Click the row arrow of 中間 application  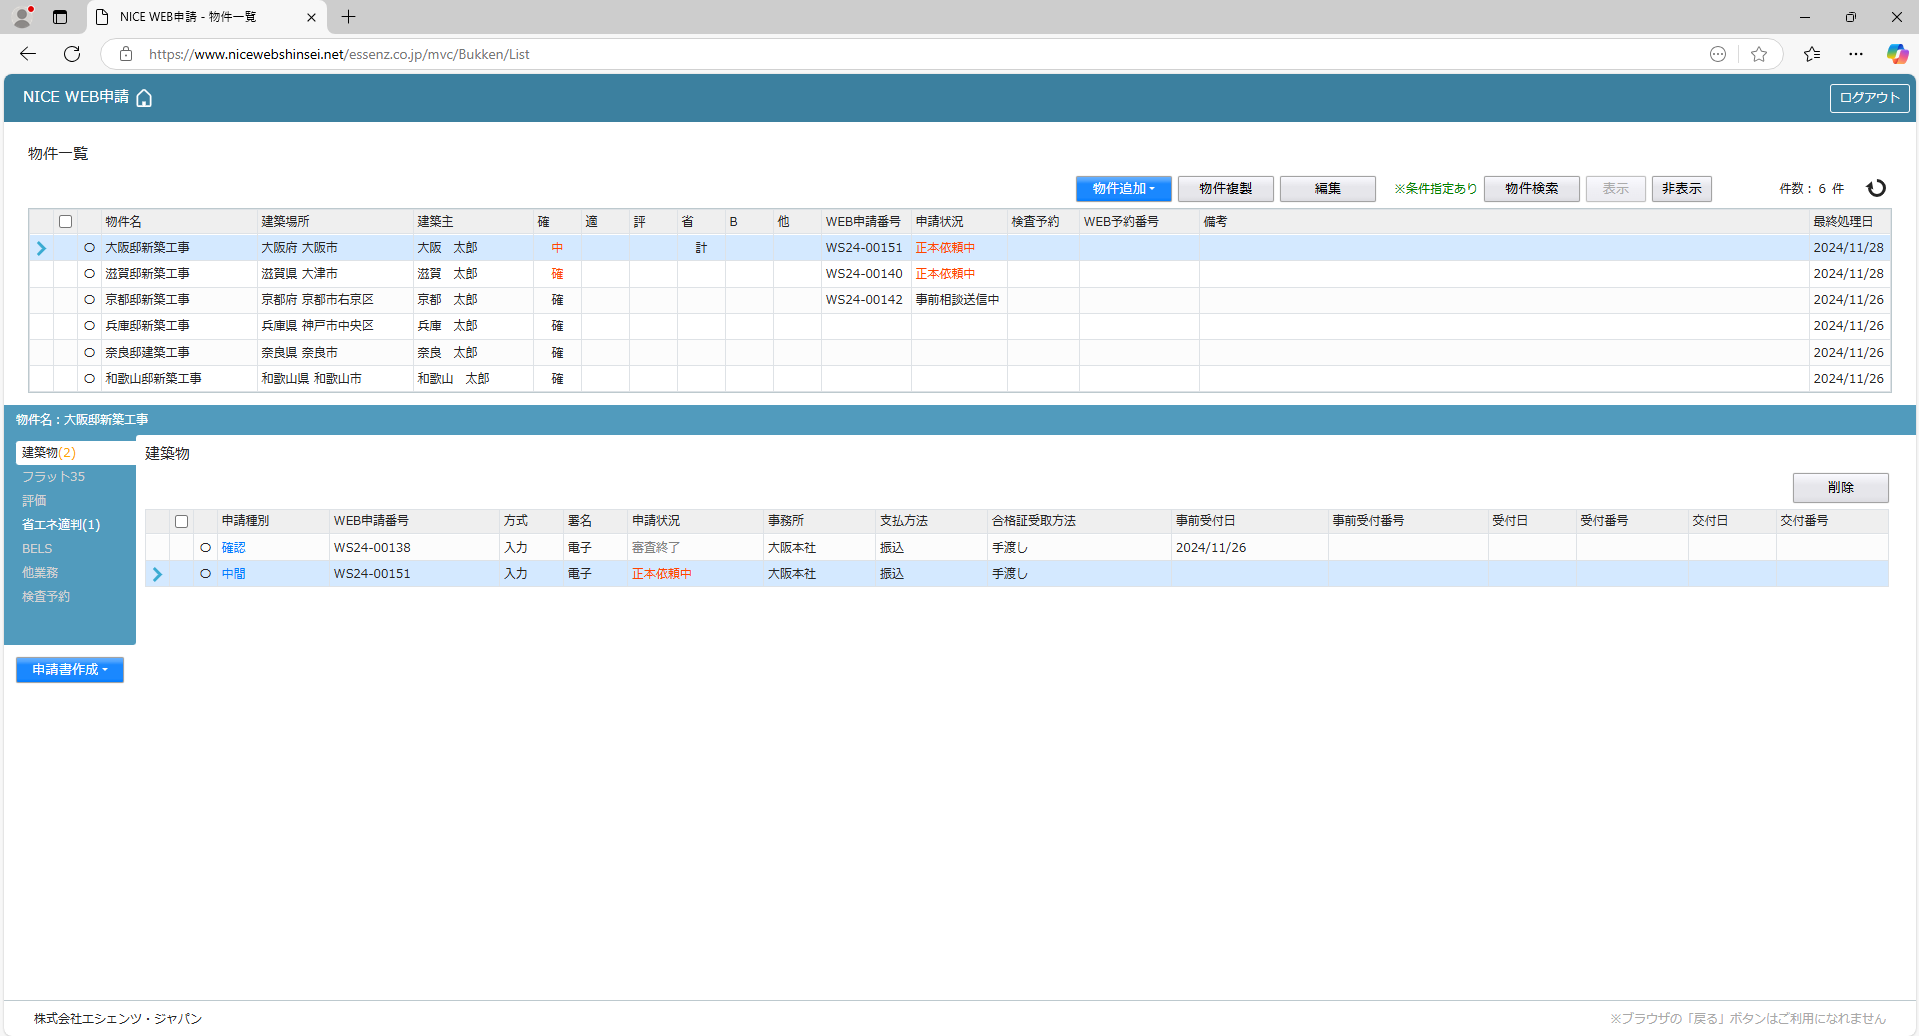coord(157,574)
